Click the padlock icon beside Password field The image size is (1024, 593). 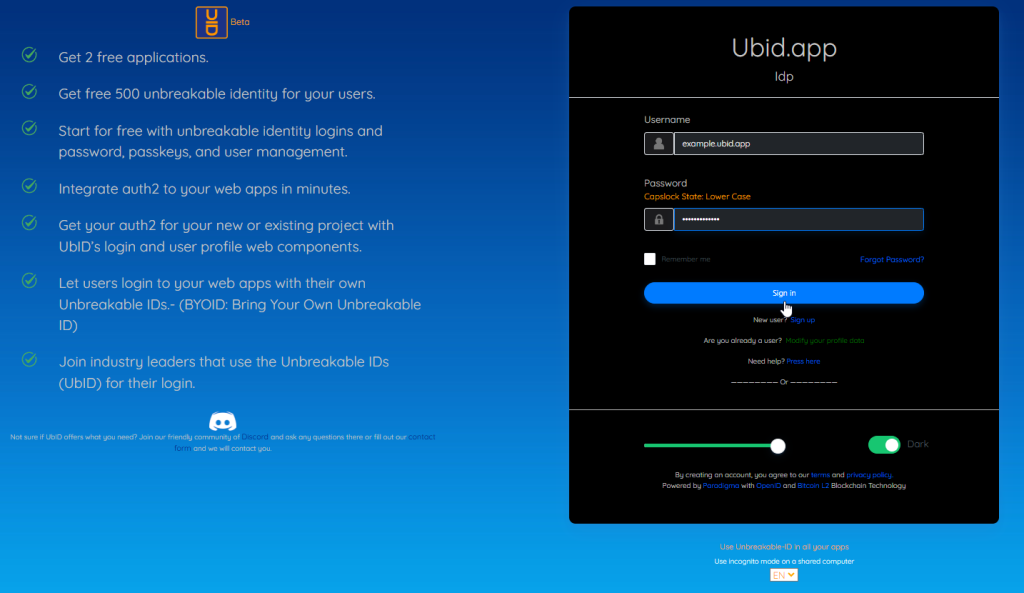(x=659, y=219)
